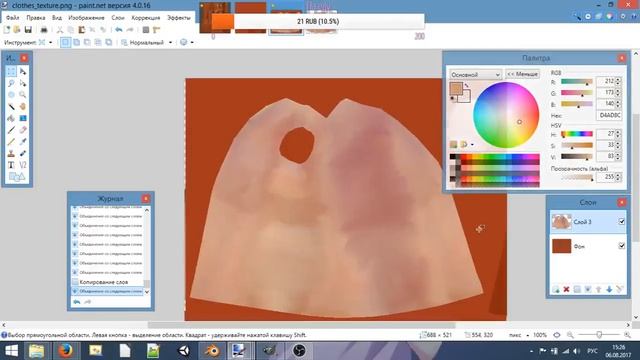Image resolution: width=640 pixels, height=360 pixels.
Task: Select the Pan hand tool
Action: pos(23,107)
